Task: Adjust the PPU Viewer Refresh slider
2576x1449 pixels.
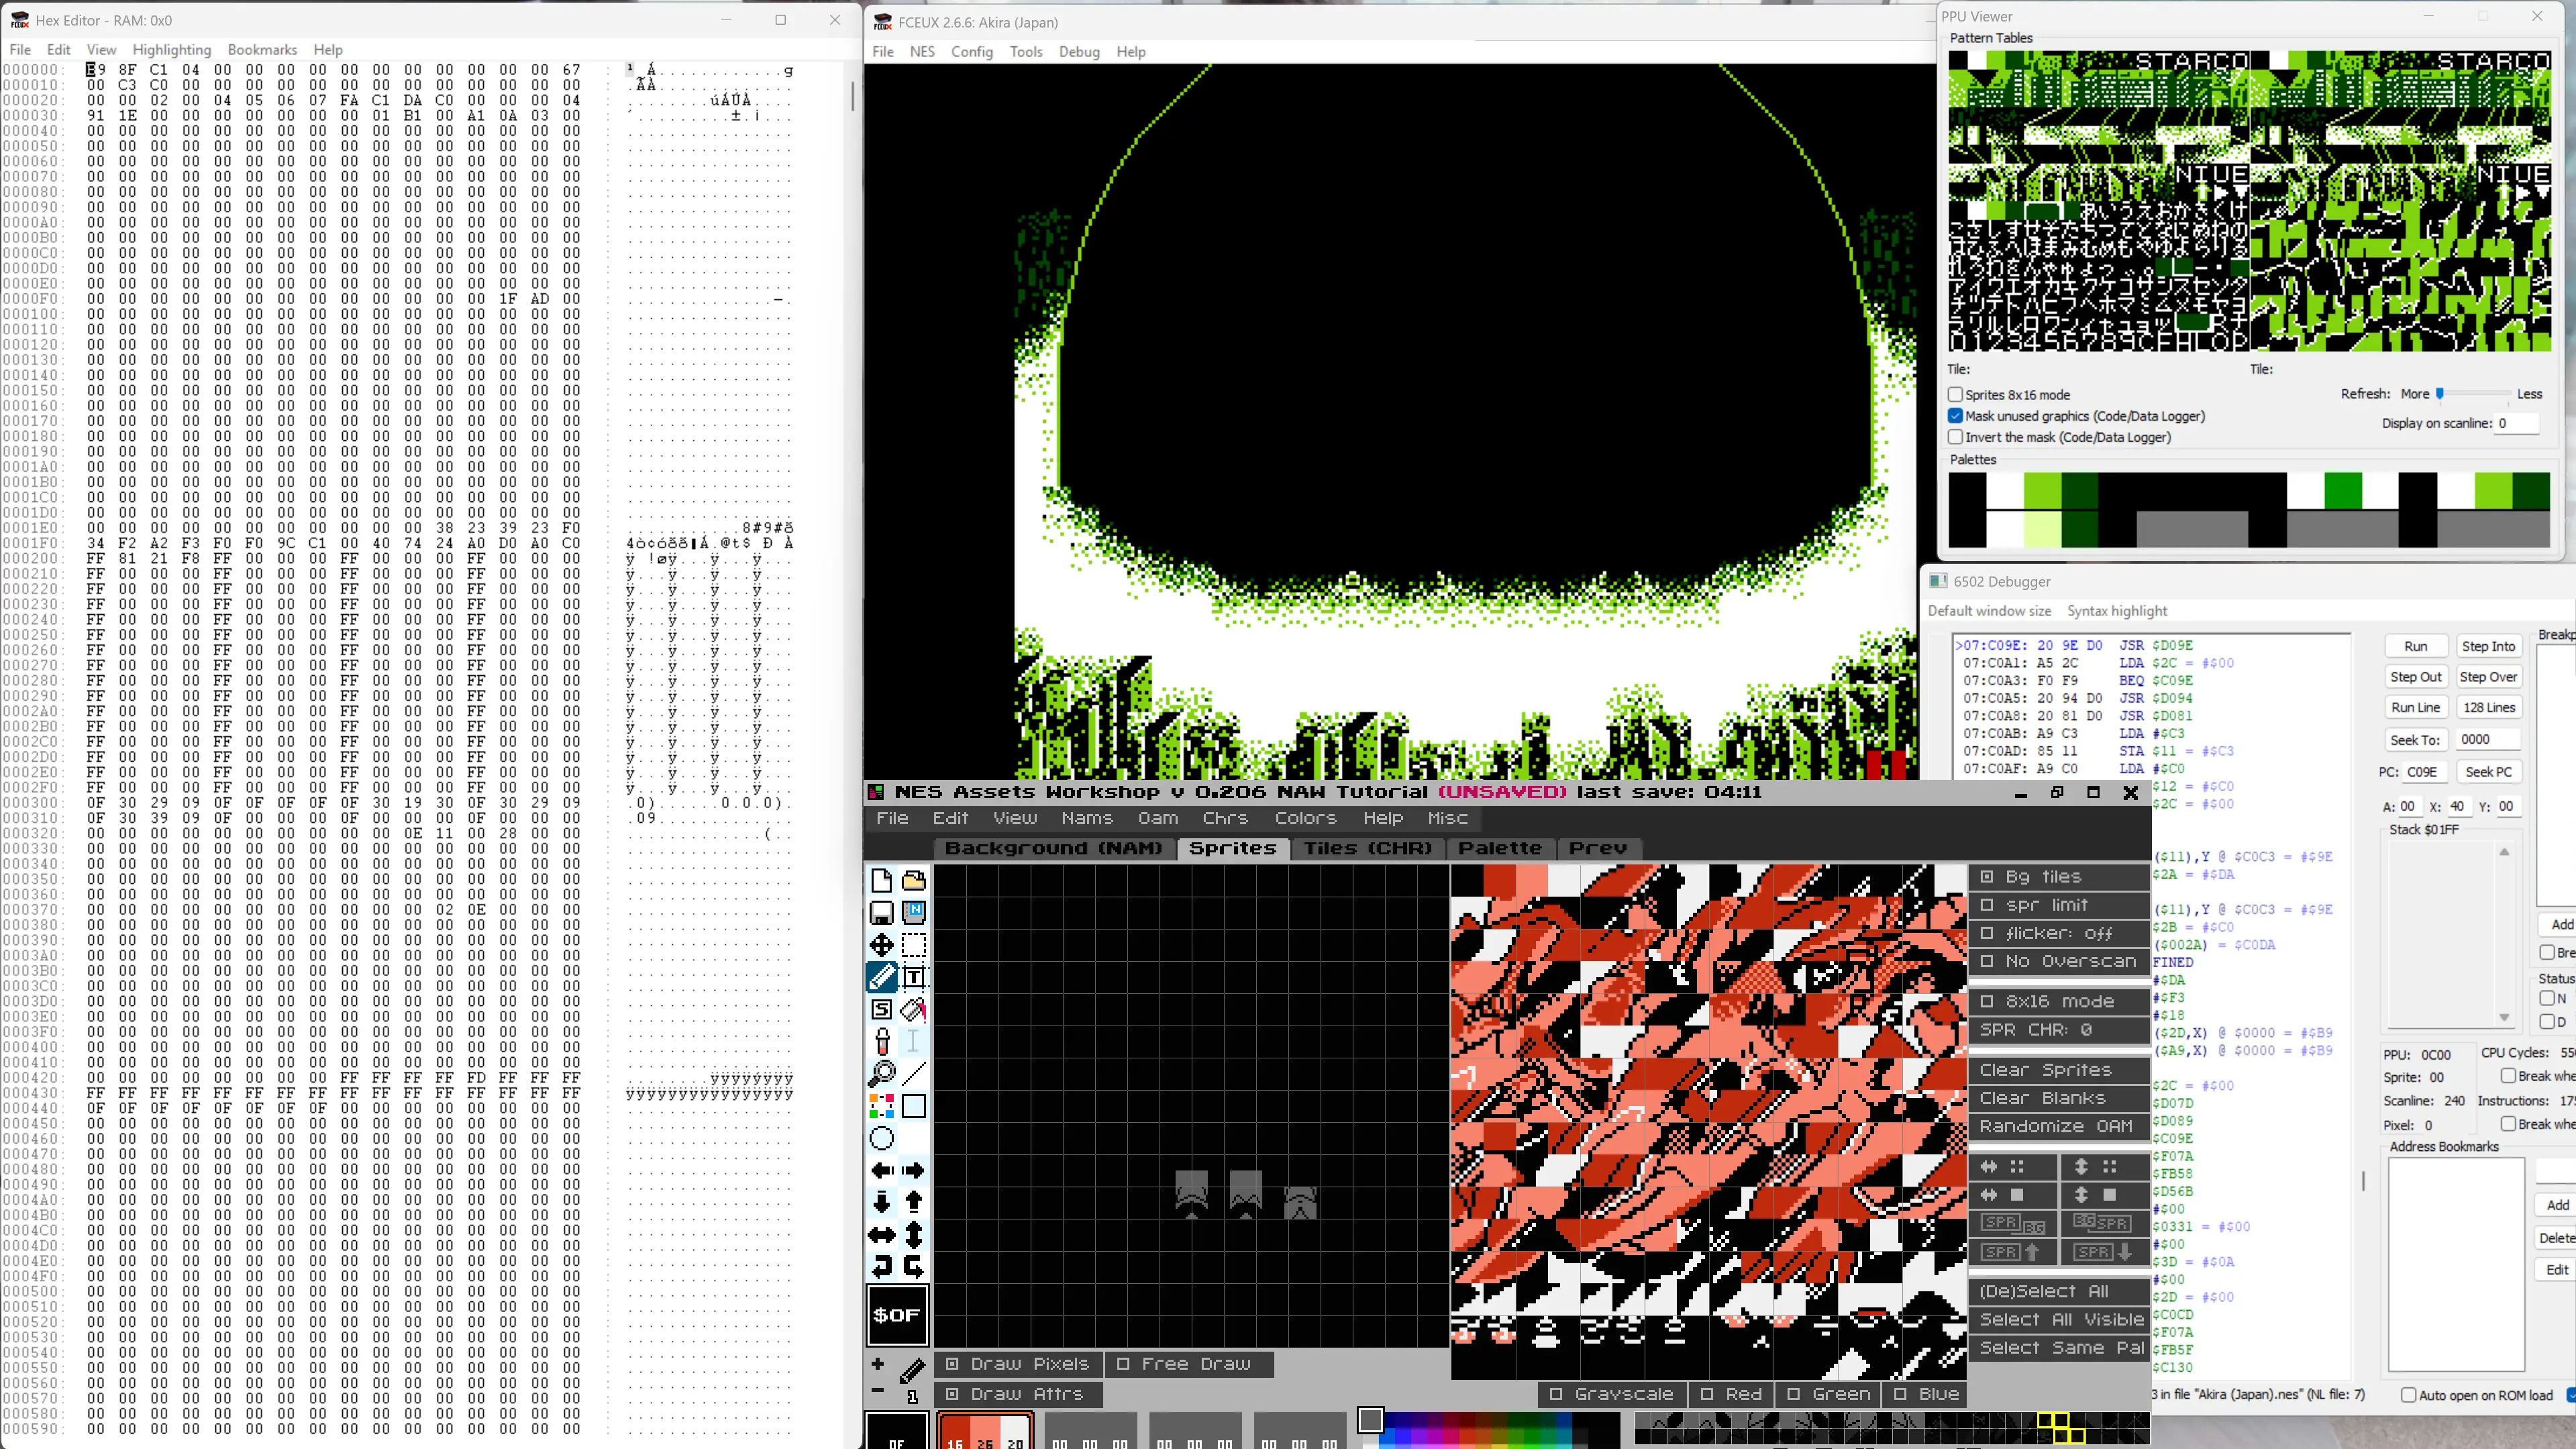Action: click(2440, 394)
